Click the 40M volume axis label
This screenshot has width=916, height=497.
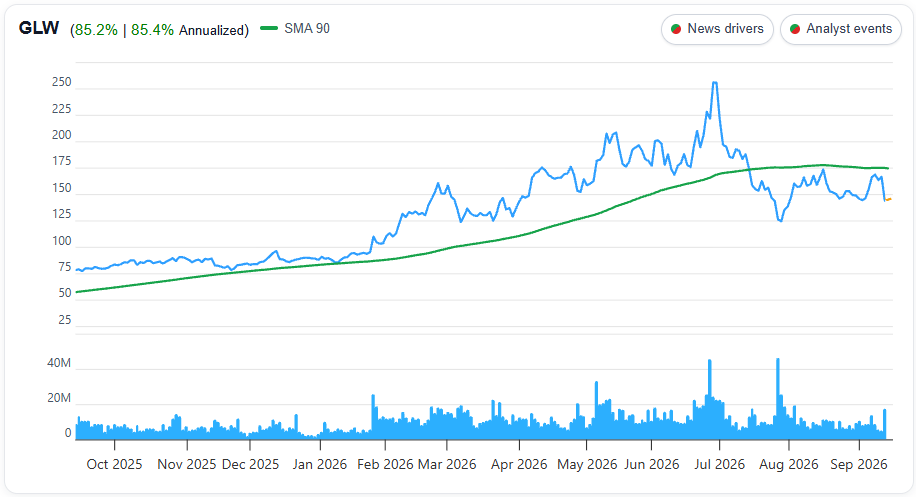(59, 363)
